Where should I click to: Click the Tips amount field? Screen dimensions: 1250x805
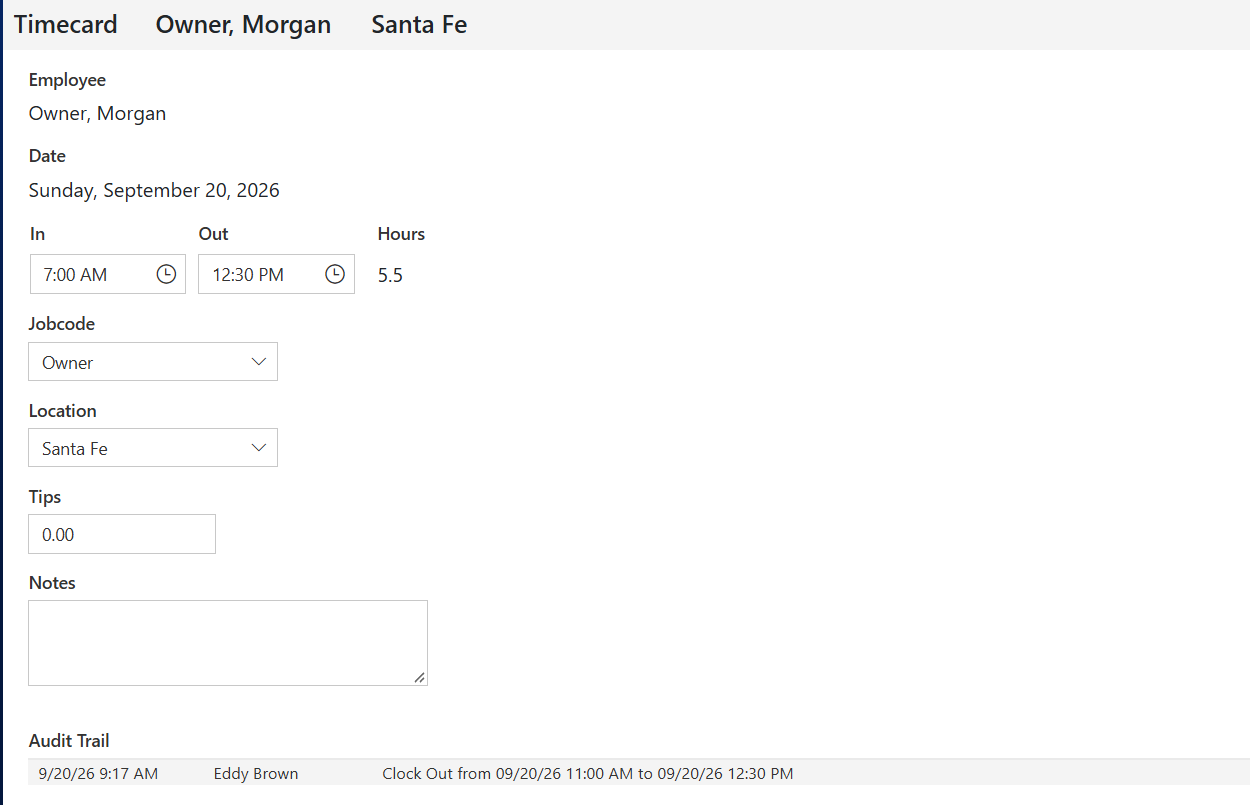pyautogui.click(x=122, y=534)
